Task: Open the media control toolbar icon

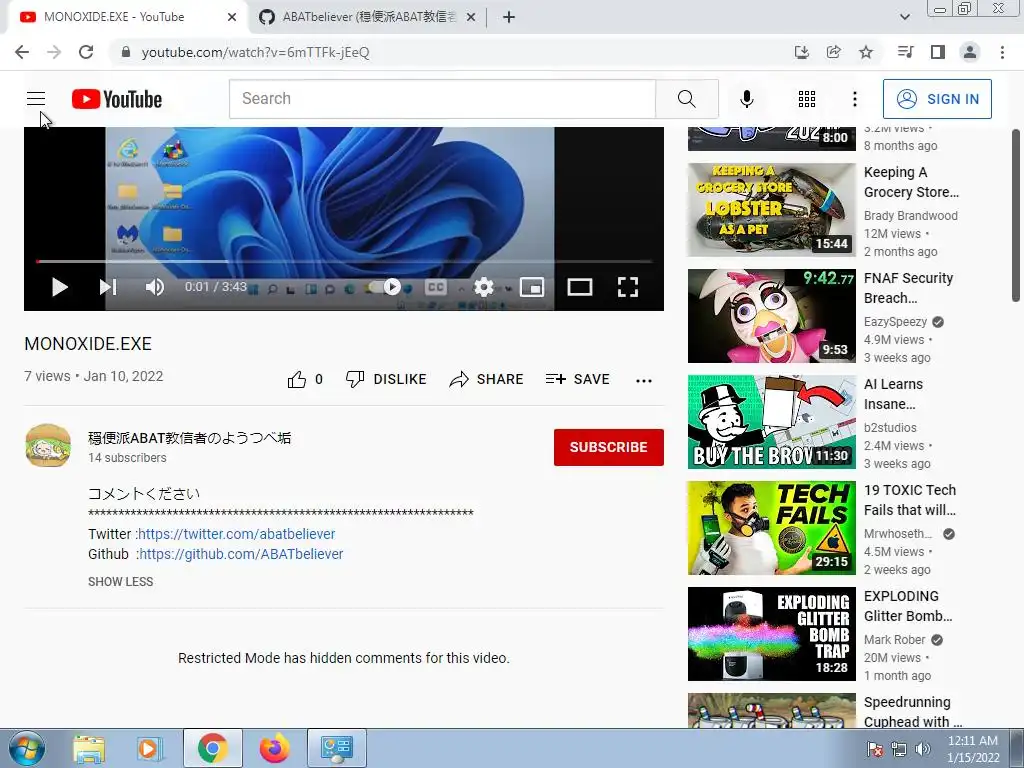Action: point(905,52)
